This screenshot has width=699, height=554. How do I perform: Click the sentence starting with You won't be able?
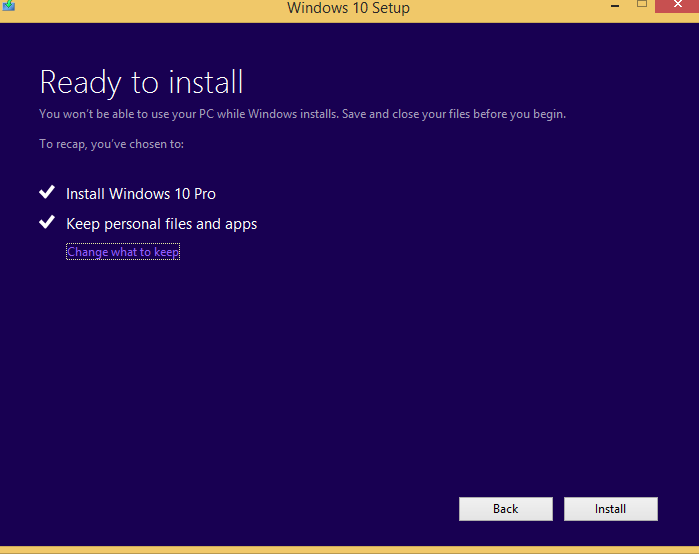click(302, 114)
